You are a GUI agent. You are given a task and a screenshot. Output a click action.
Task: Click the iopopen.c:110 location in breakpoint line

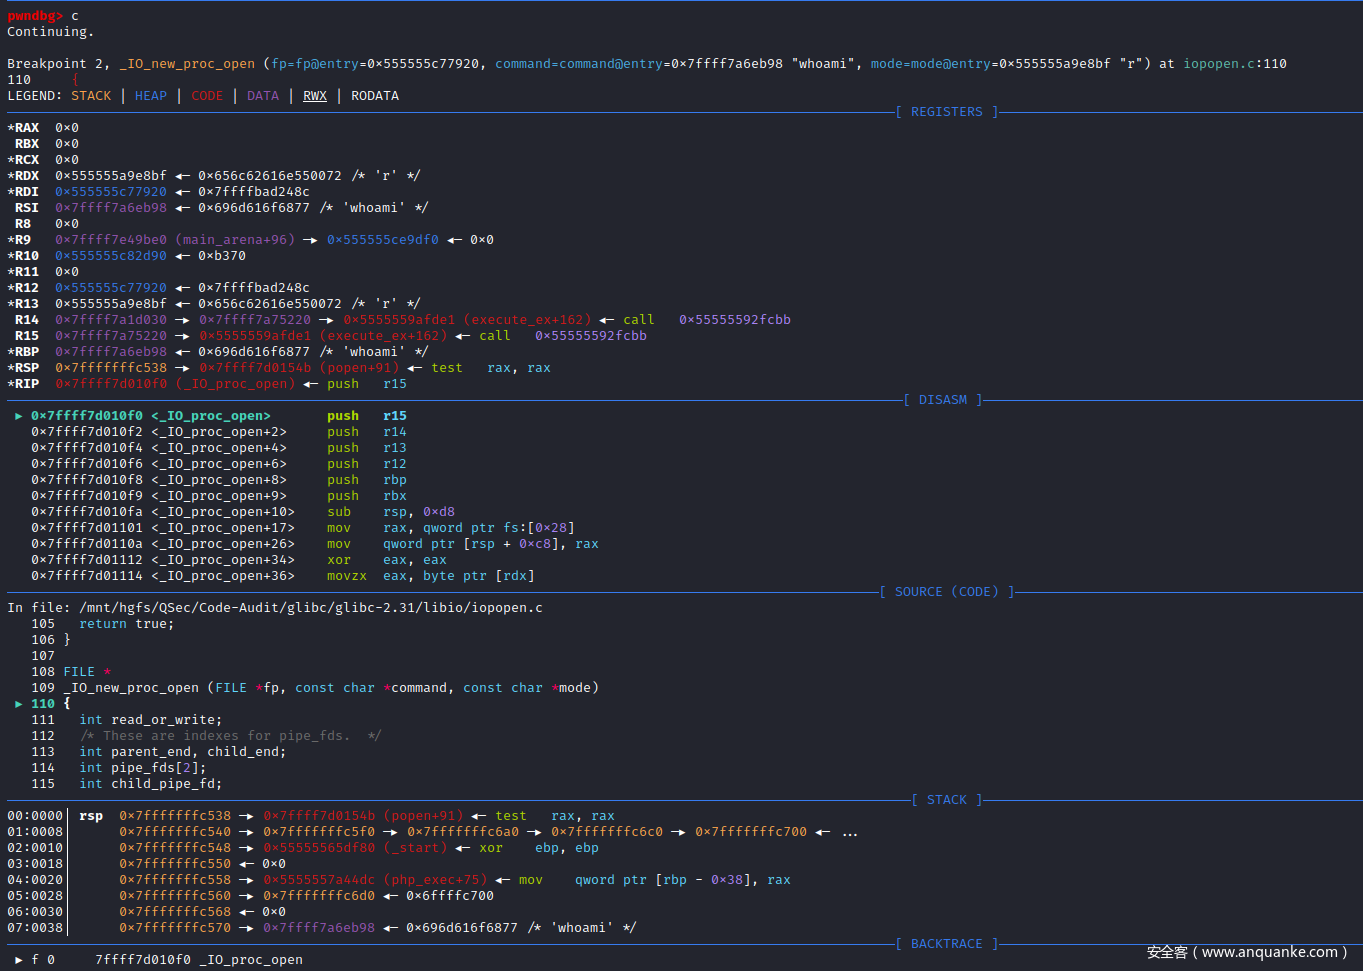click(1235, 64)
